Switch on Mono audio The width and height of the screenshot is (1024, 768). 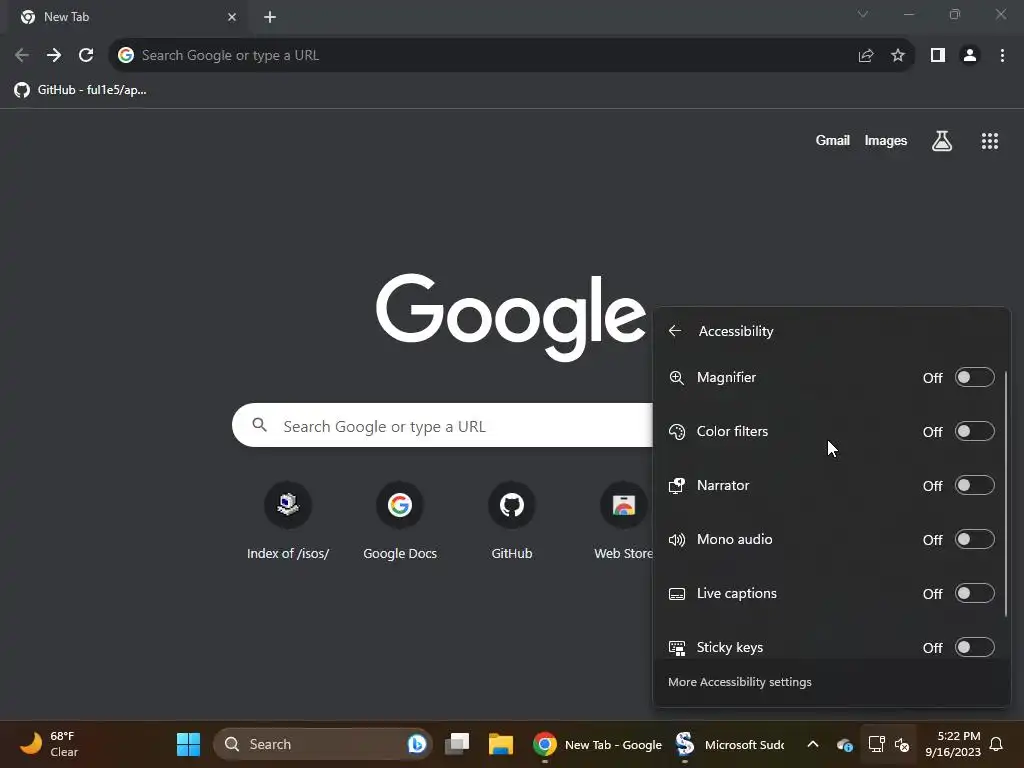click(974, 539)
